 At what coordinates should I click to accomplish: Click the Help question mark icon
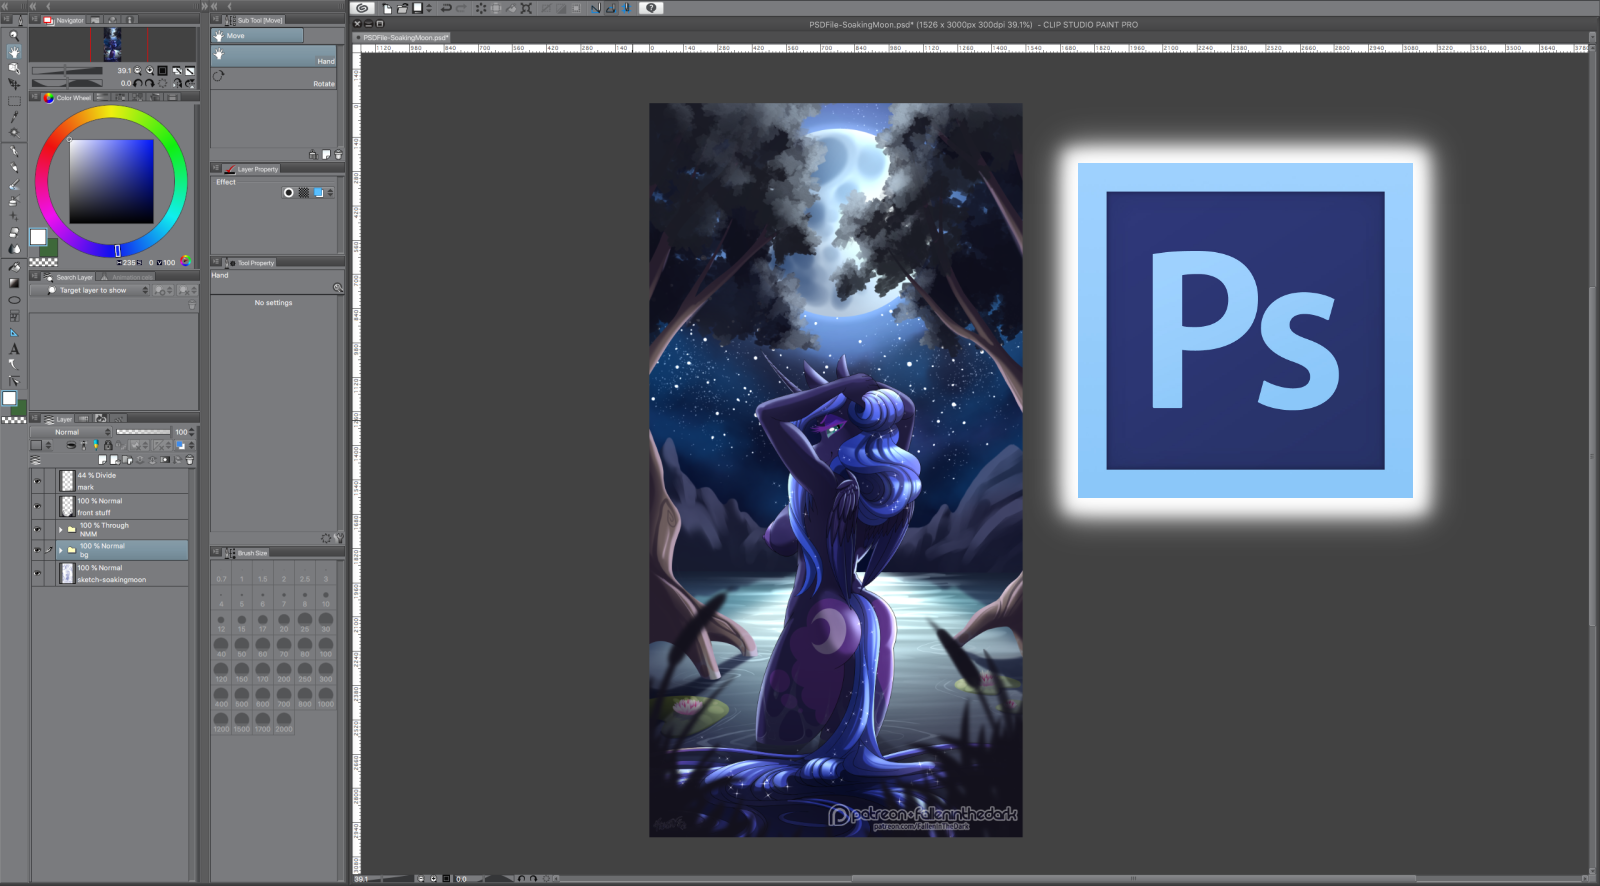651,8
